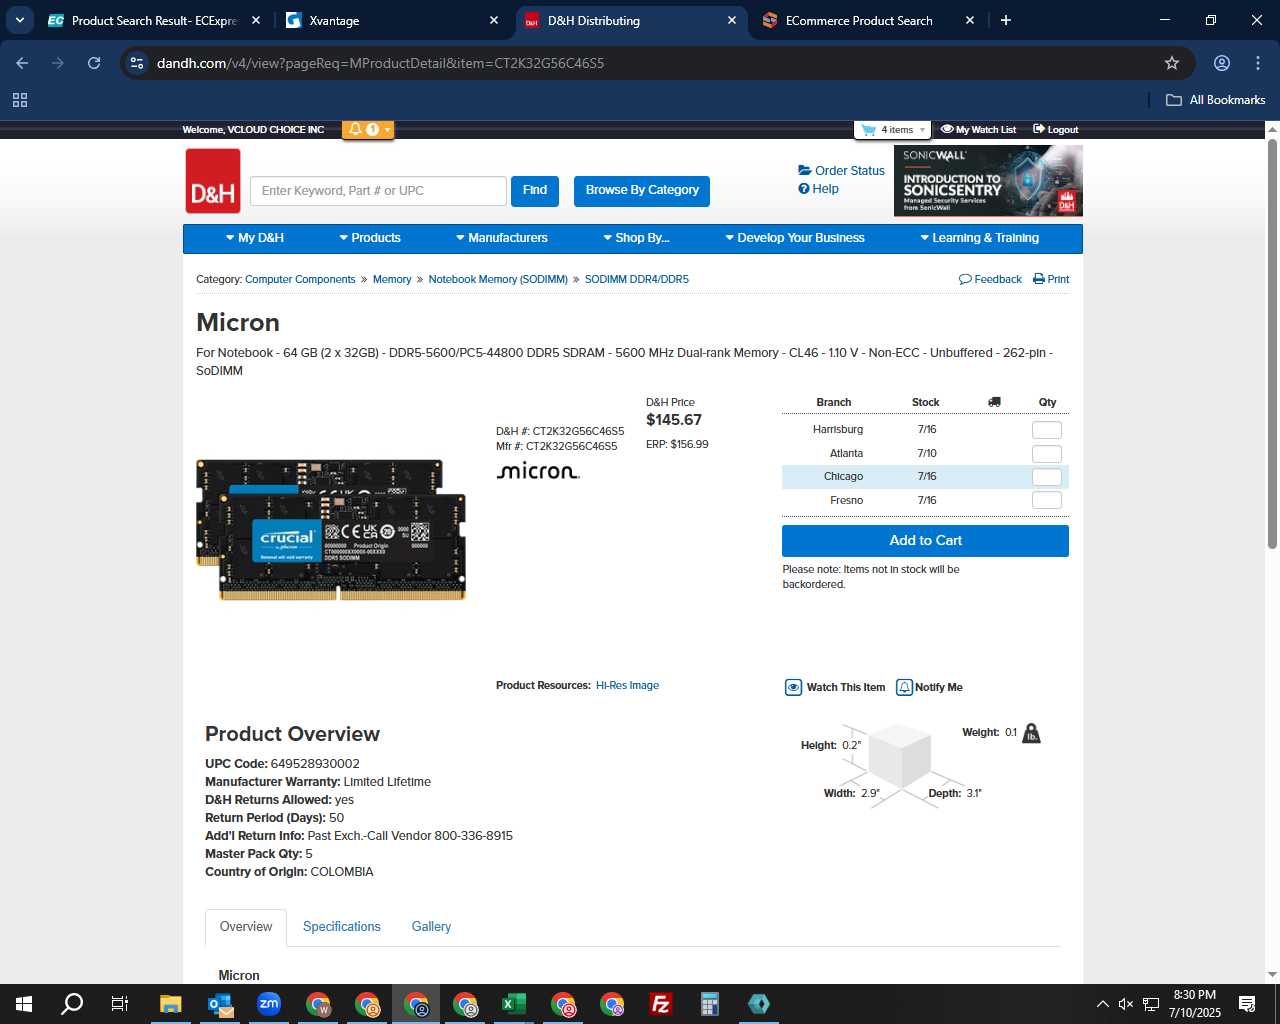
Task: Open the shopping cart with 4 items
Action: (x=894, y=130)
